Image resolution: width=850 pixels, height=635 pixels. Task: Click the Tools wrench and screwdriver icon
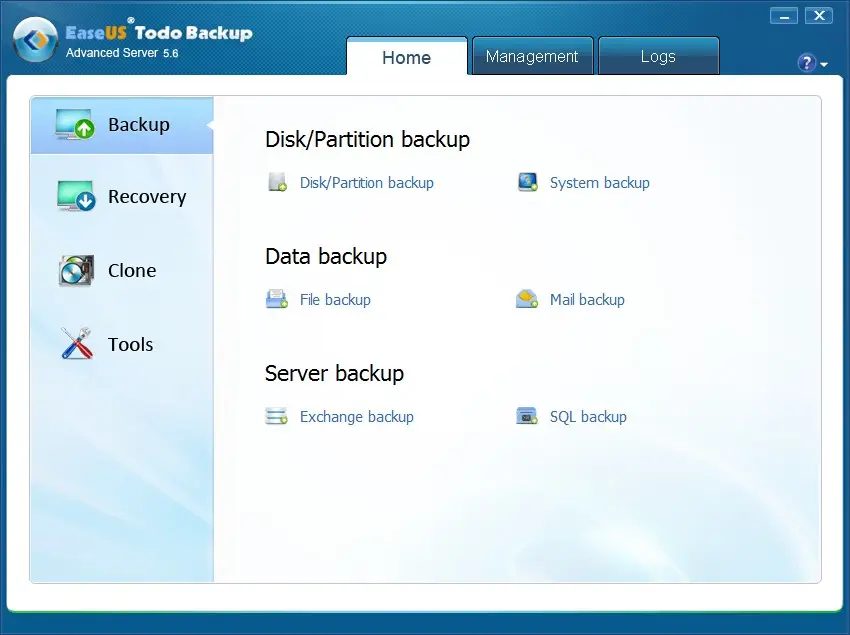tap(76, 343)
